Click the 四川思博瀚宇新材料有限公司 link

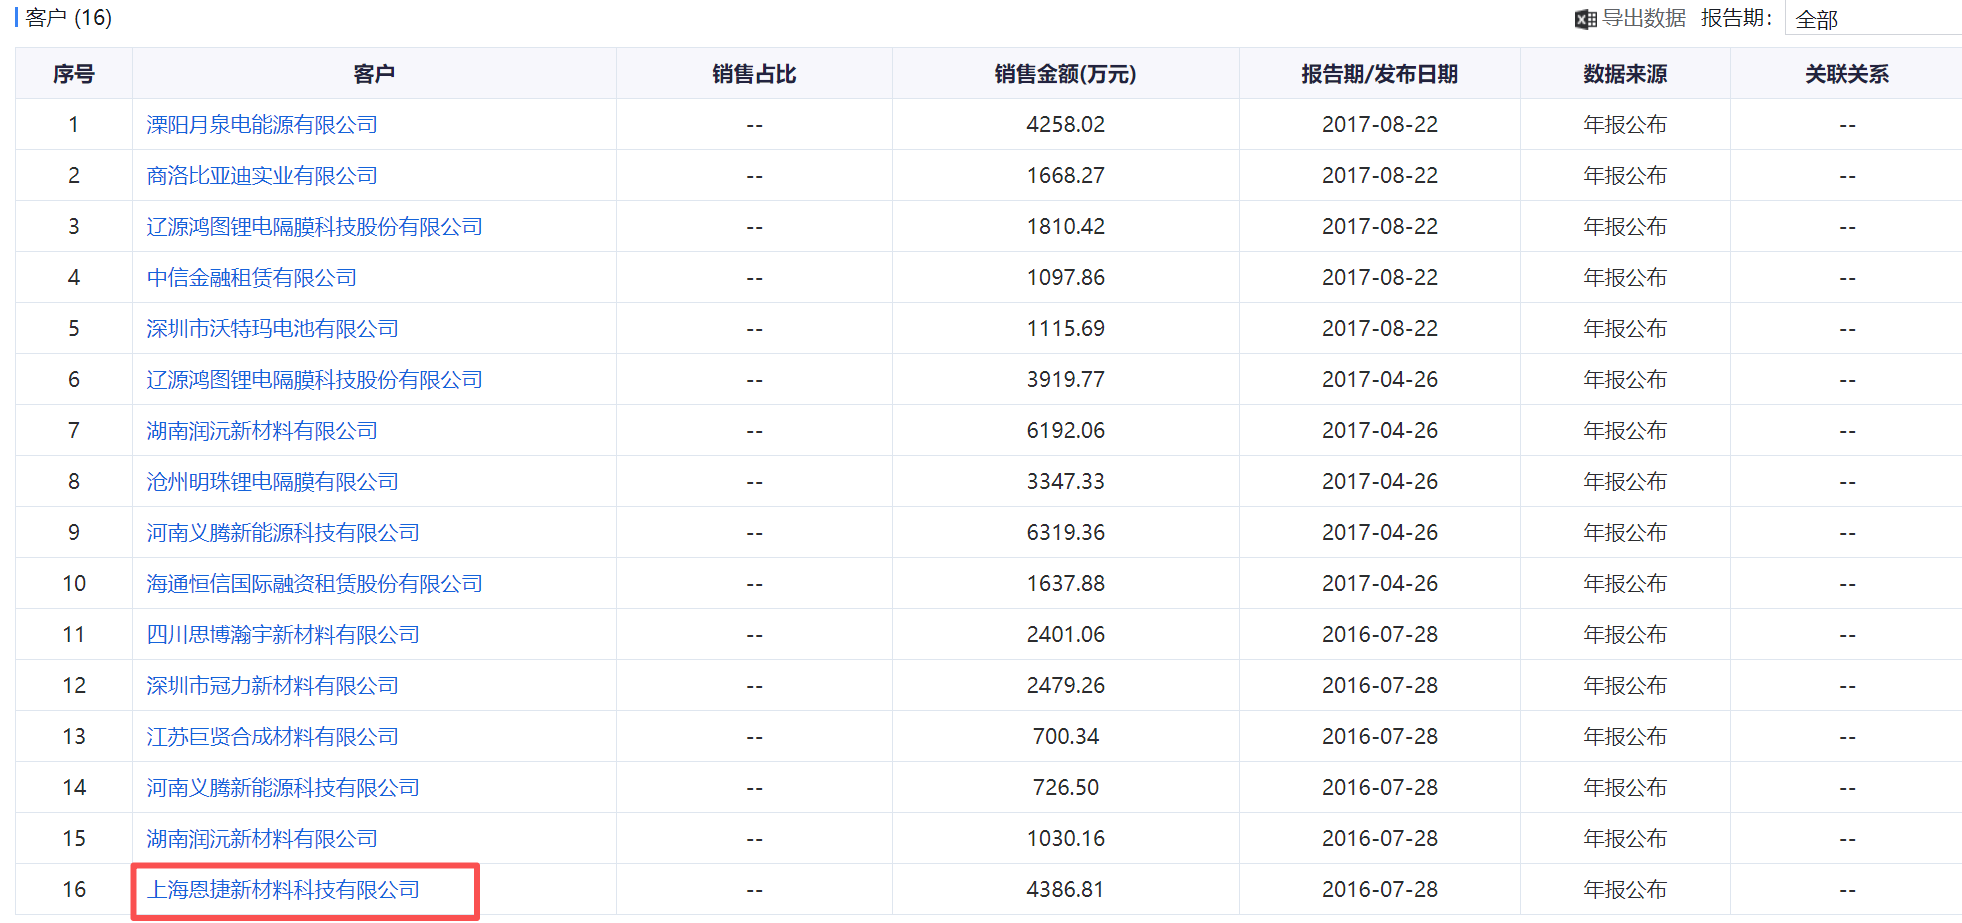[x=283, y=635]
